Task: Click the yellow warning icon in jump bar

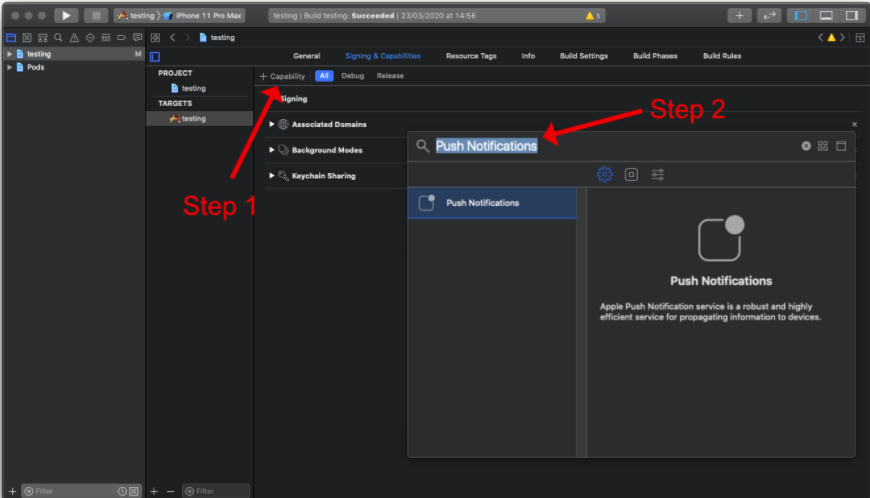Action: [x=831, y=38]
